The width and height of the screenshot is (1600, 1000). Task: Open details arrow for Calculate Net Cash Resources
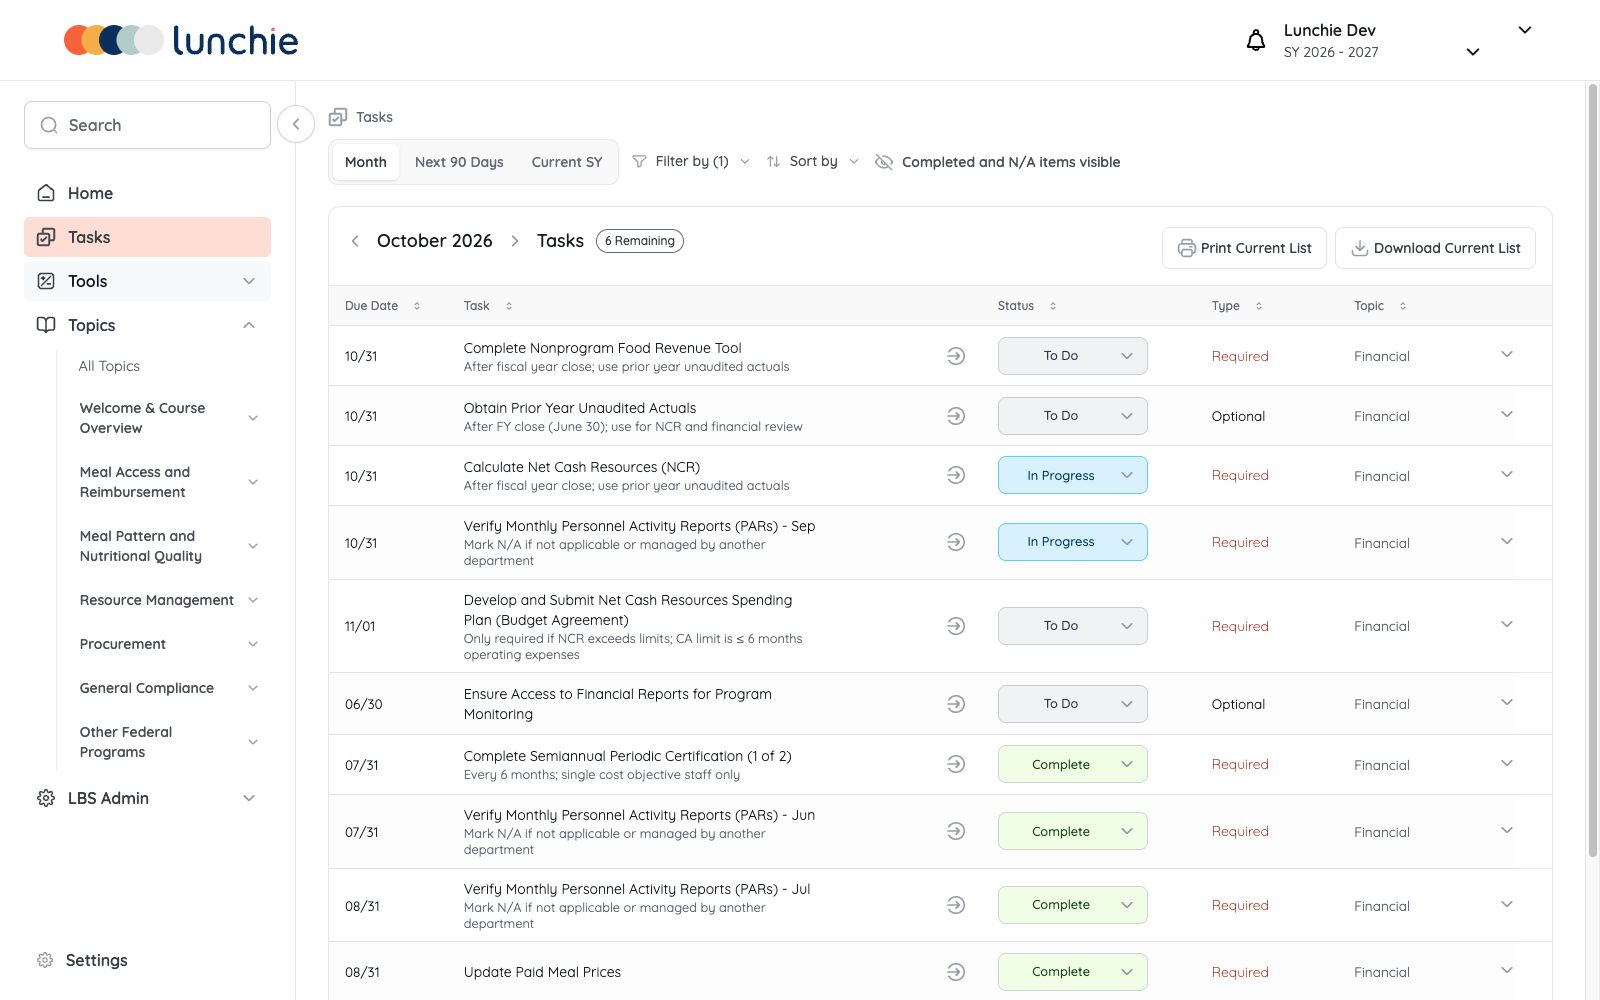[956, 475]
